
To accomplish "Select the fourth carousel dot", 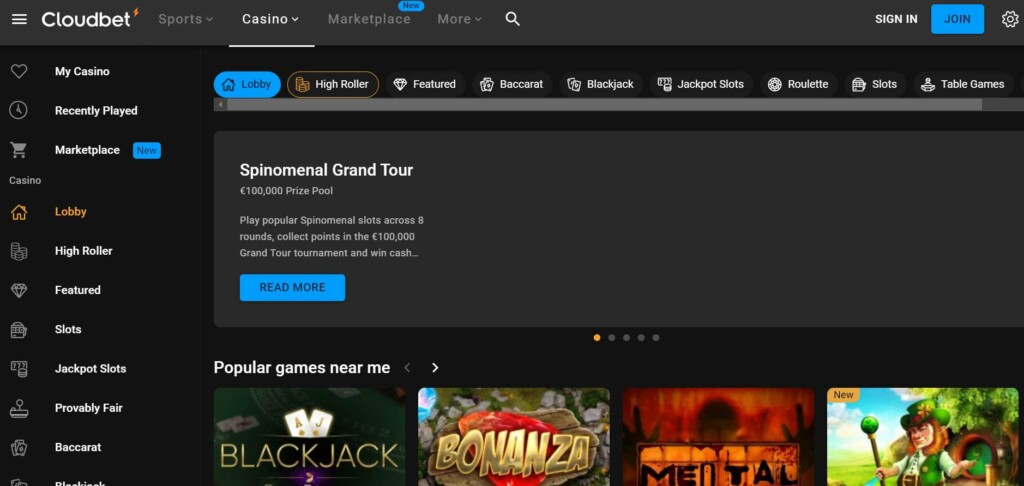I will [x=641, y=338].
